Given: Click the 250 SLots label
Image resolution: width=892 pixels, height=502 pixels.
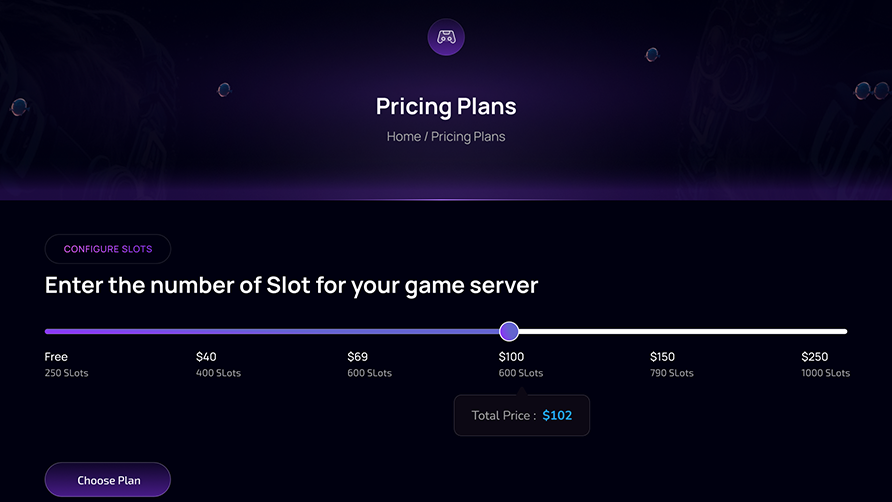Looking at the screenshot, I should click(67, 373).
